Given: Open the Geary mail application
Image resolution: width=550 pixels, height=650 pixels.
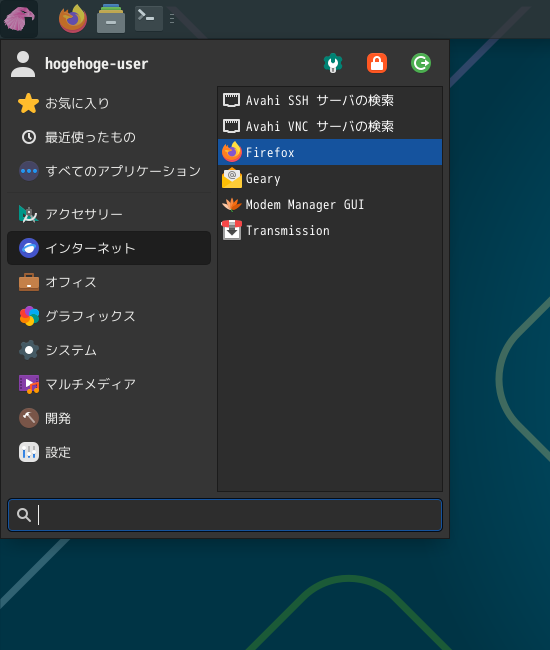Looking at the screenshot, I should click(x=330, y=178).
